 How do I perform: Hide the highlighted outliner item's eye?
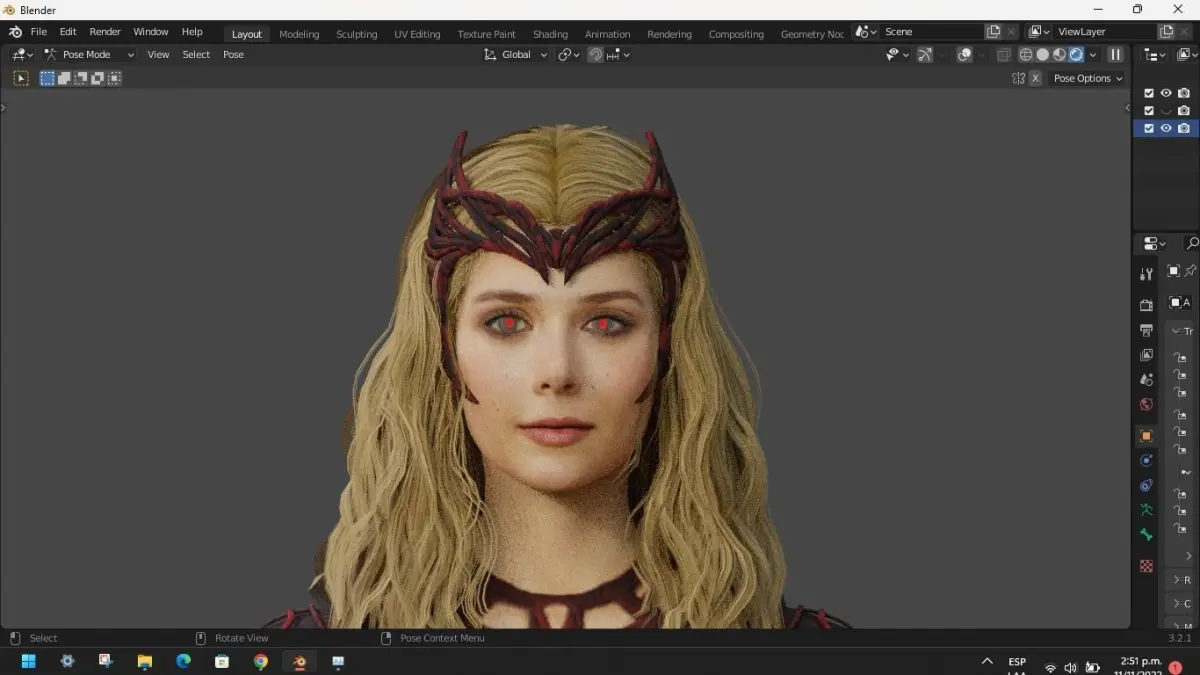click(x=1166, y=128)
